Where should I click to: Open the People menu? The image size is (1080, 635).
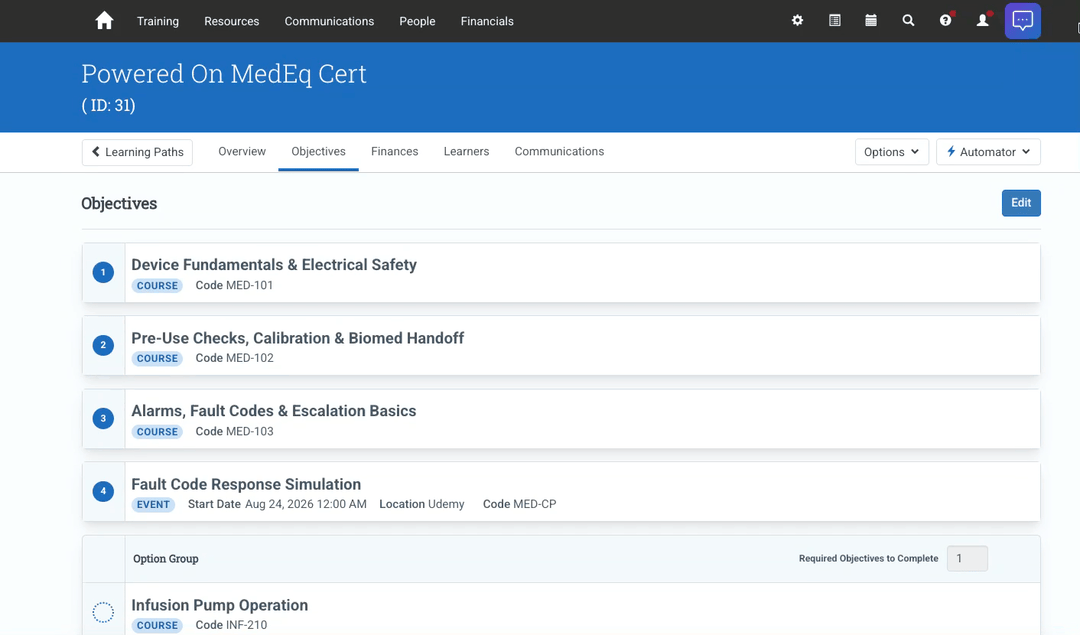coord(417,21)
